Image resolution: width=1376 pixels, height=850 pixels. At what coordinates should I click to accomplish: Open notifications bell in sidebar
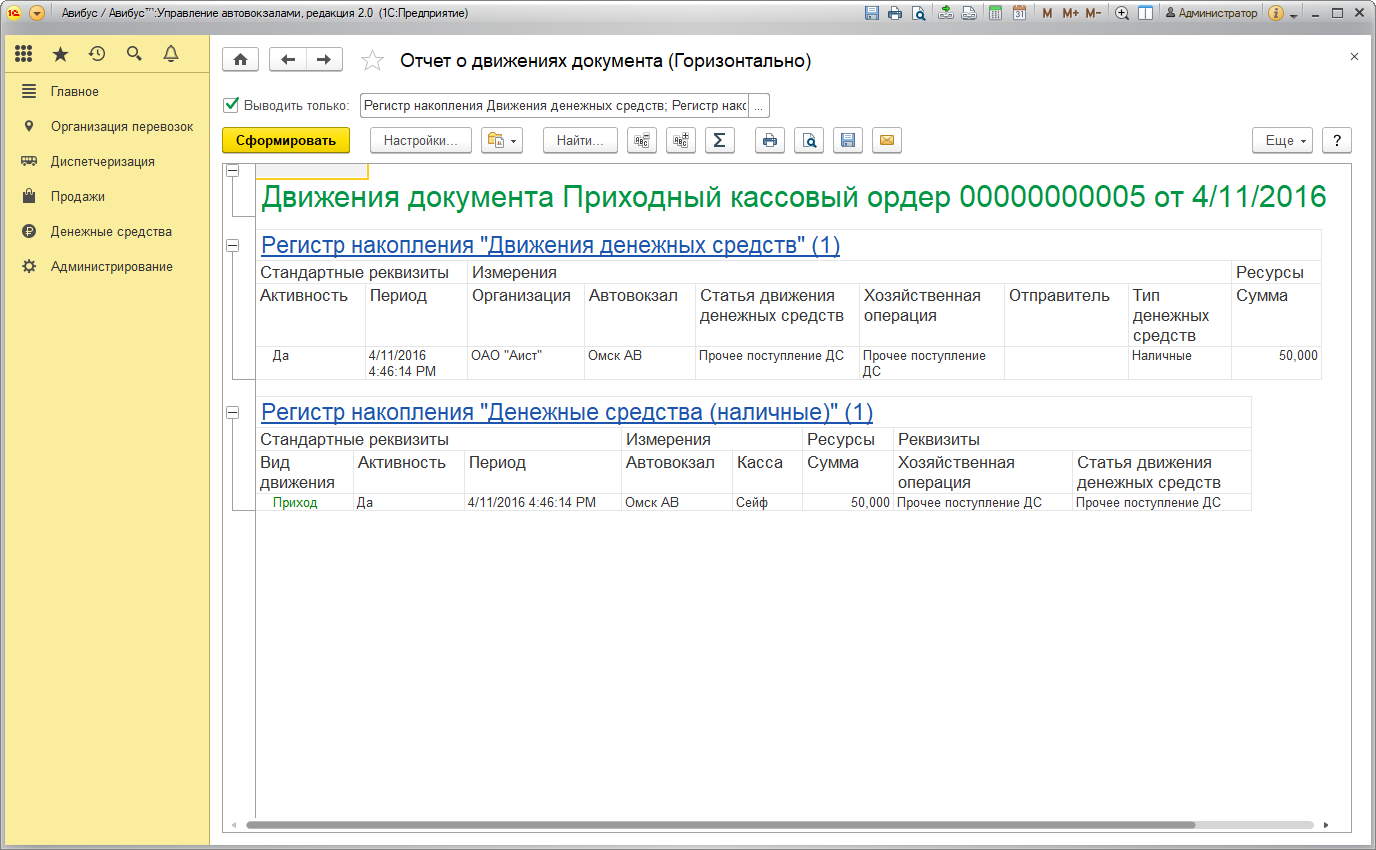point(170,54)
